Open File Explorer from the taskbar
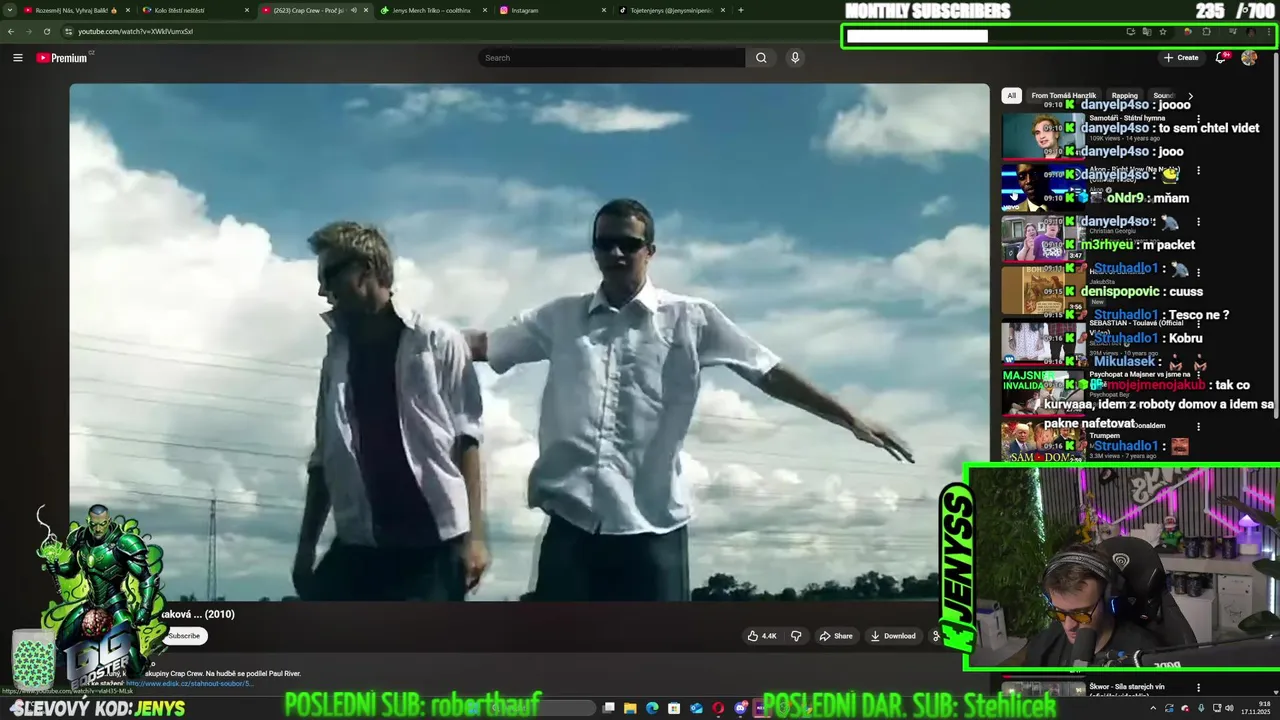Viewport: 1280px width, 720px height. click(630, 708)
